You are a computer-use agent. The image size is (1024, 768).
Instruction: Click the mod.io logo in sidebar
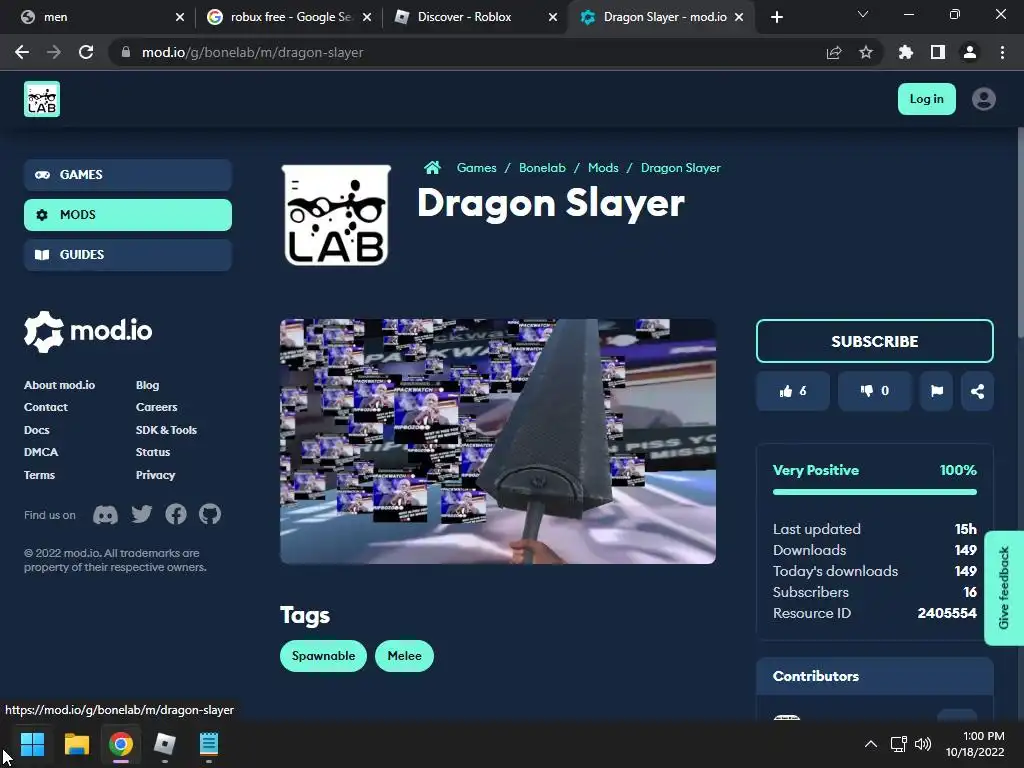[x=88, y=332]
